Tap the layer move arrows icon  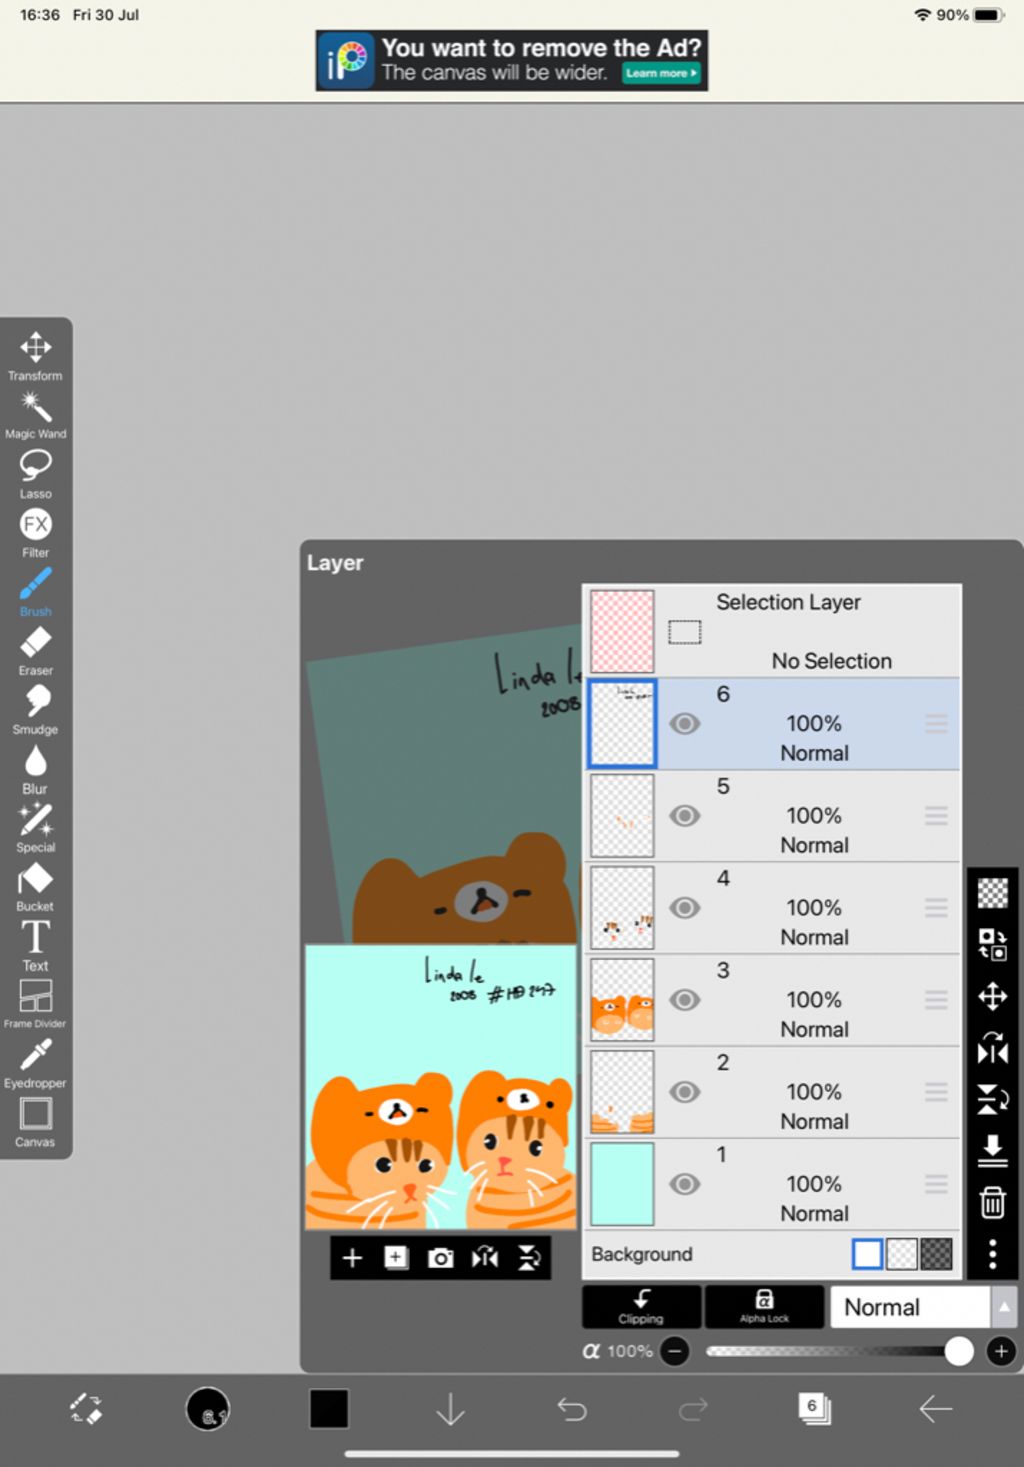992,996
